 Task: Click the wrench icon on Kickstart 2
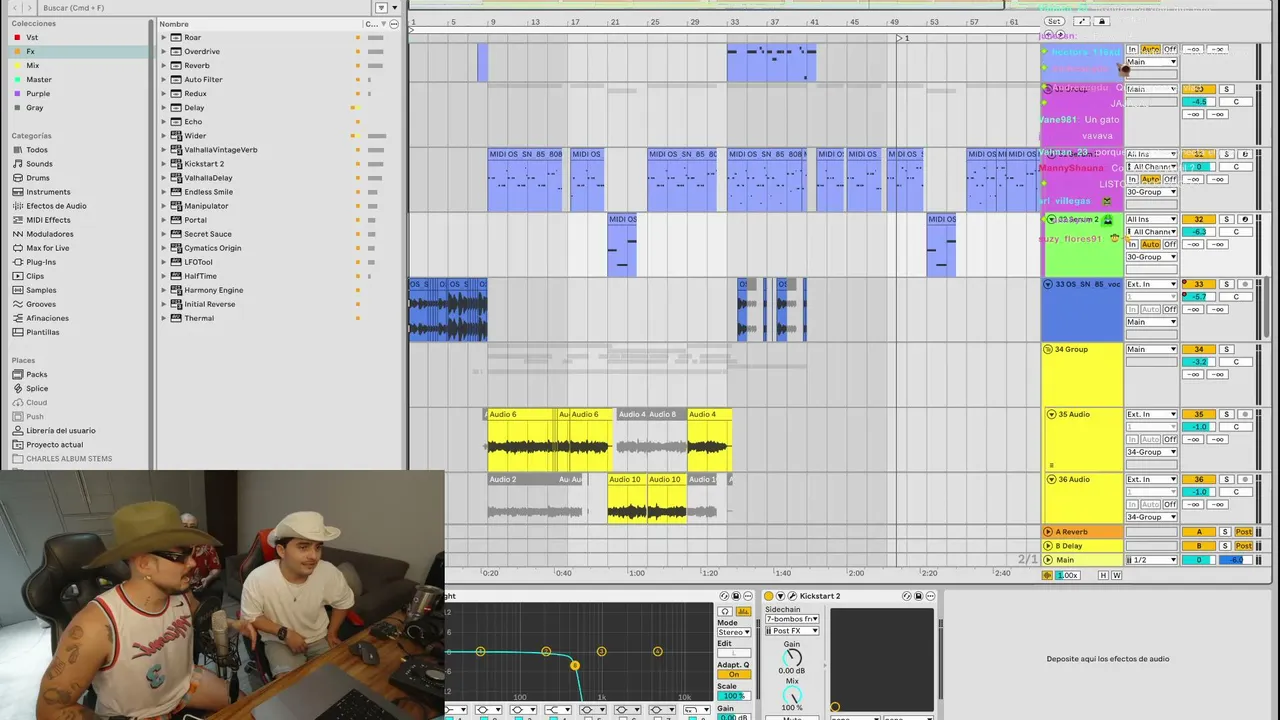[791, 596]
